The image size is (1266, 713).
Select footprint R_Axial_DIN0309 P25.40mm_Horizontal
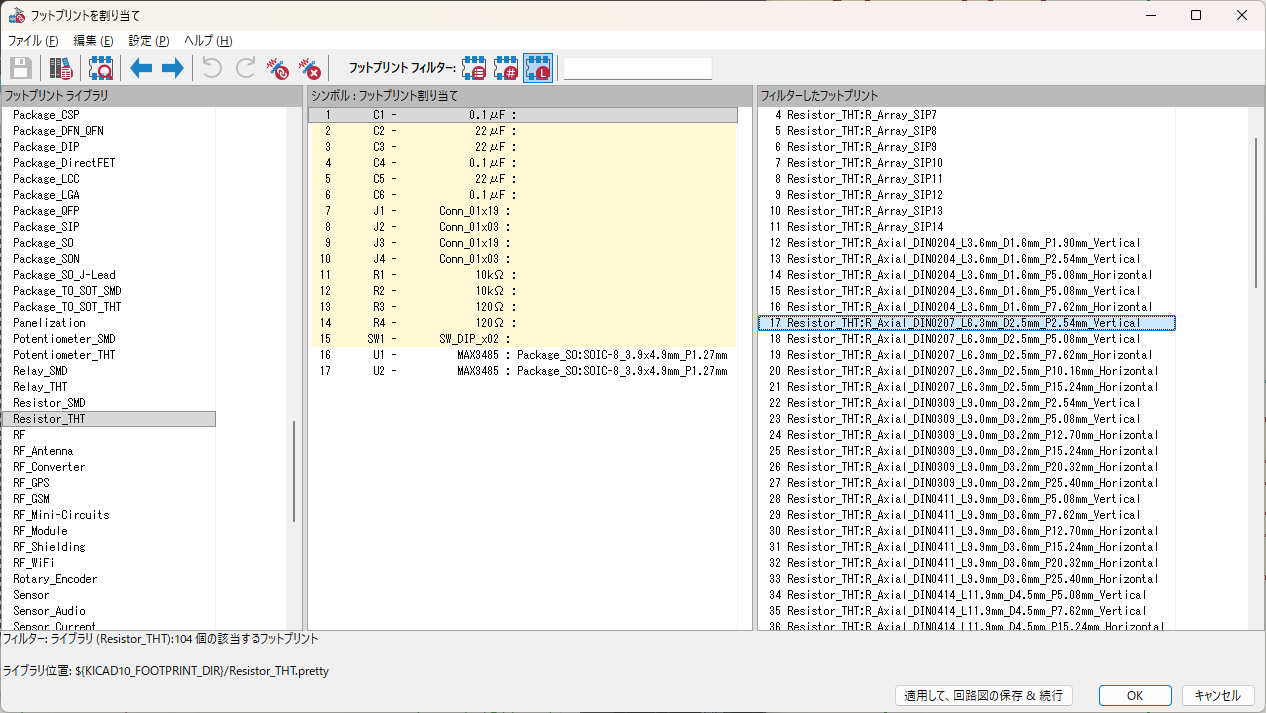click(x=966, y=483)
